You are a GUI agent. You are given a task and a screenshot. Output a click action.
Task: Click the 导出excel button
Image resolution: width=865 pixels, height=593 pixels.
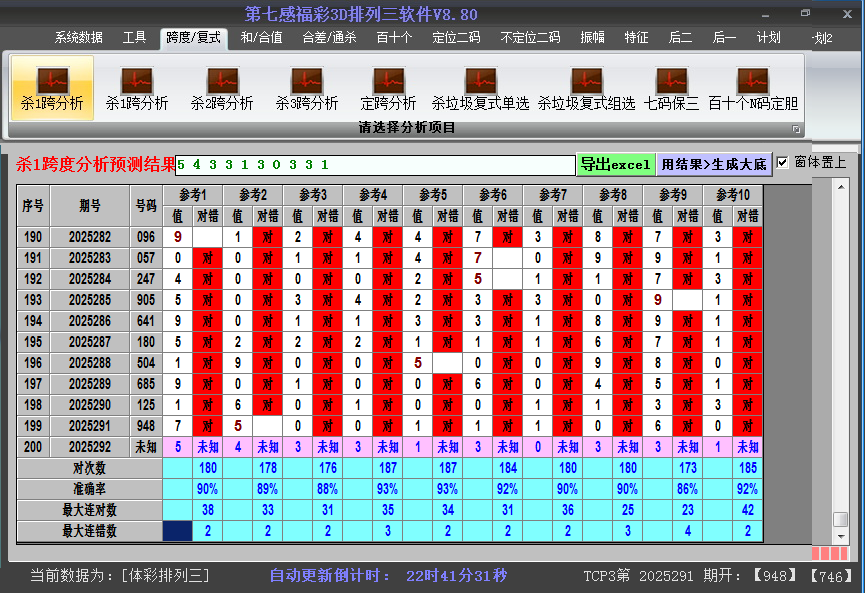click(x=615, y=162)
